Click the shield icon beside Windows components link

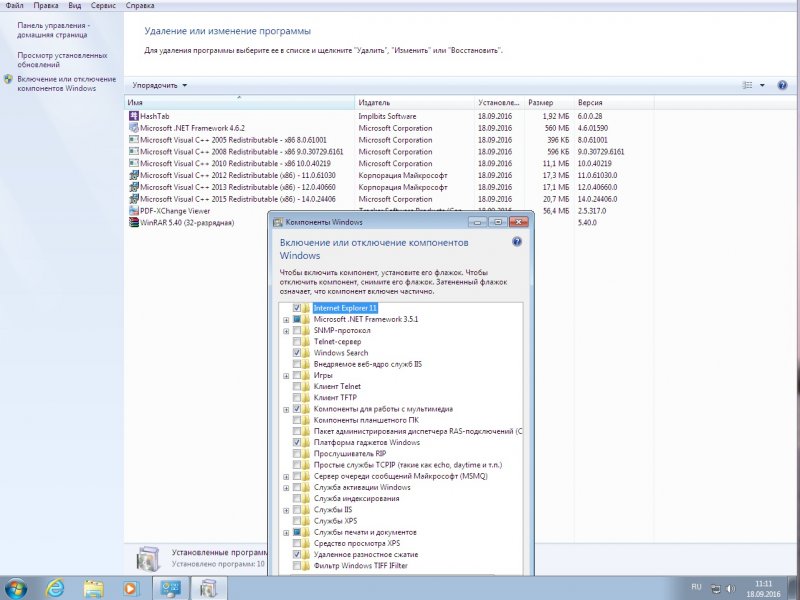point(8,80)
